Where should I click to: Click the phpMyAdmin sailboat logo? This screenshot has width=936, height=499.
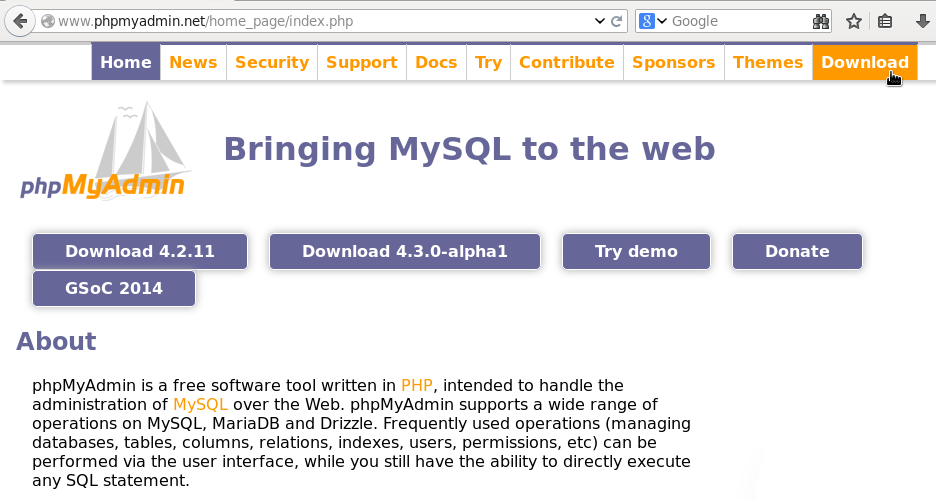103,151
